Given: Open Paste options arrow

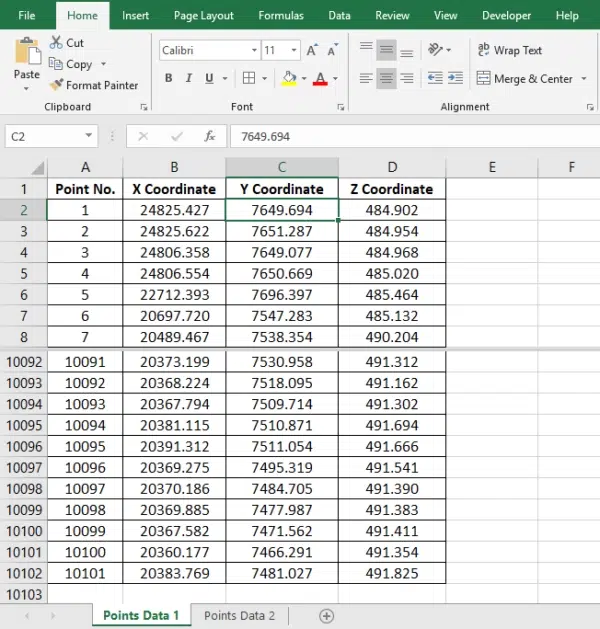Looking at the screenshot, I should [26, 88].
